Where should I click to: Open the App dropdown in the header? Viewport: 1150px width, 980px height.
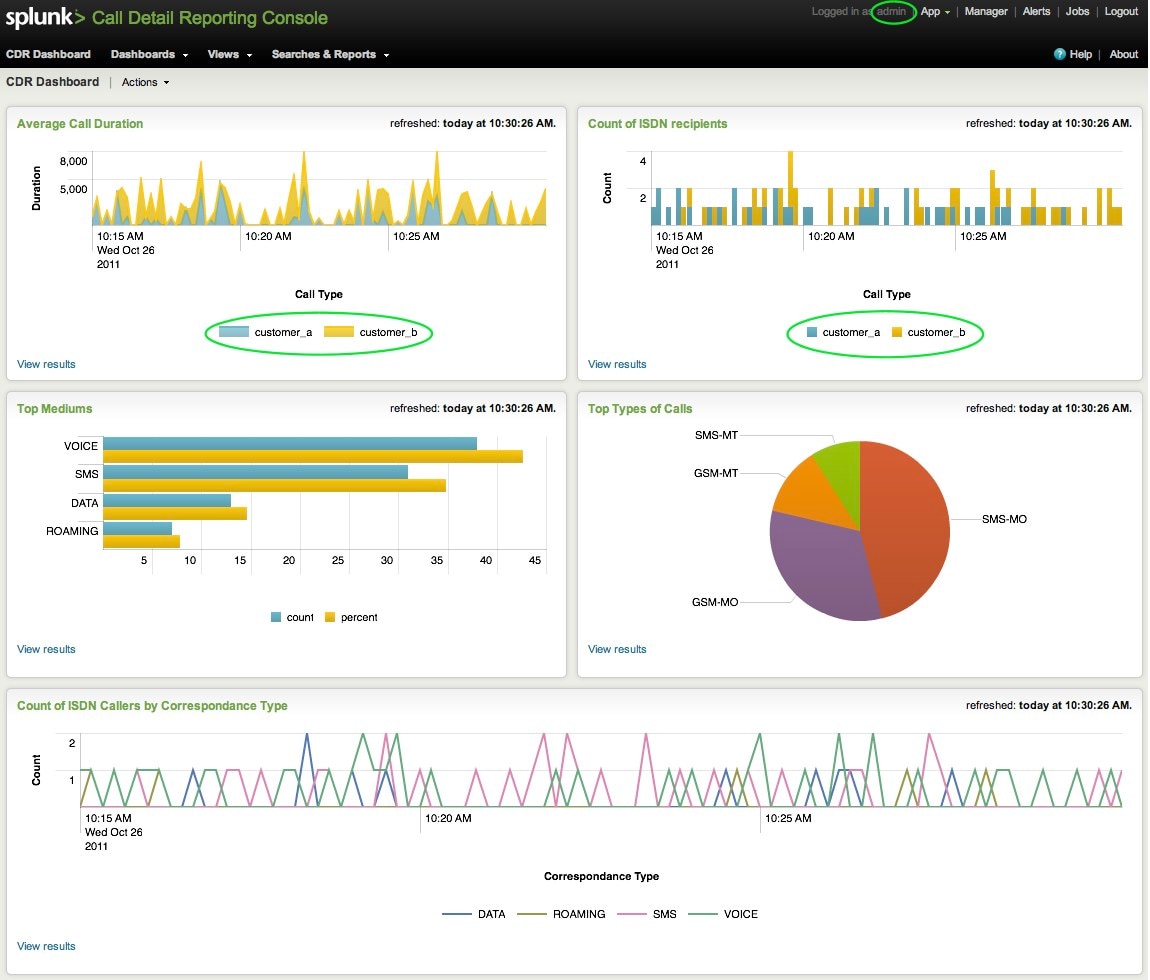[x=935, y=12]
